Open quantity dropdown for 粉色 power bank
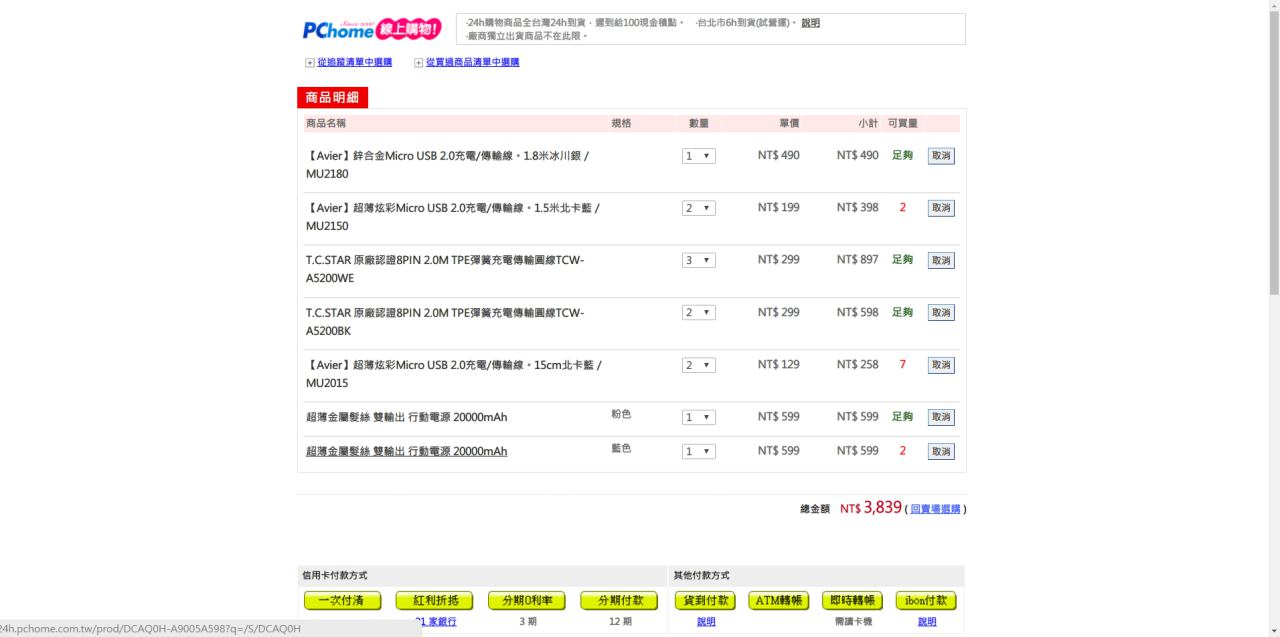The height and width of the screenshot is (637, 1280). [699, 417]
